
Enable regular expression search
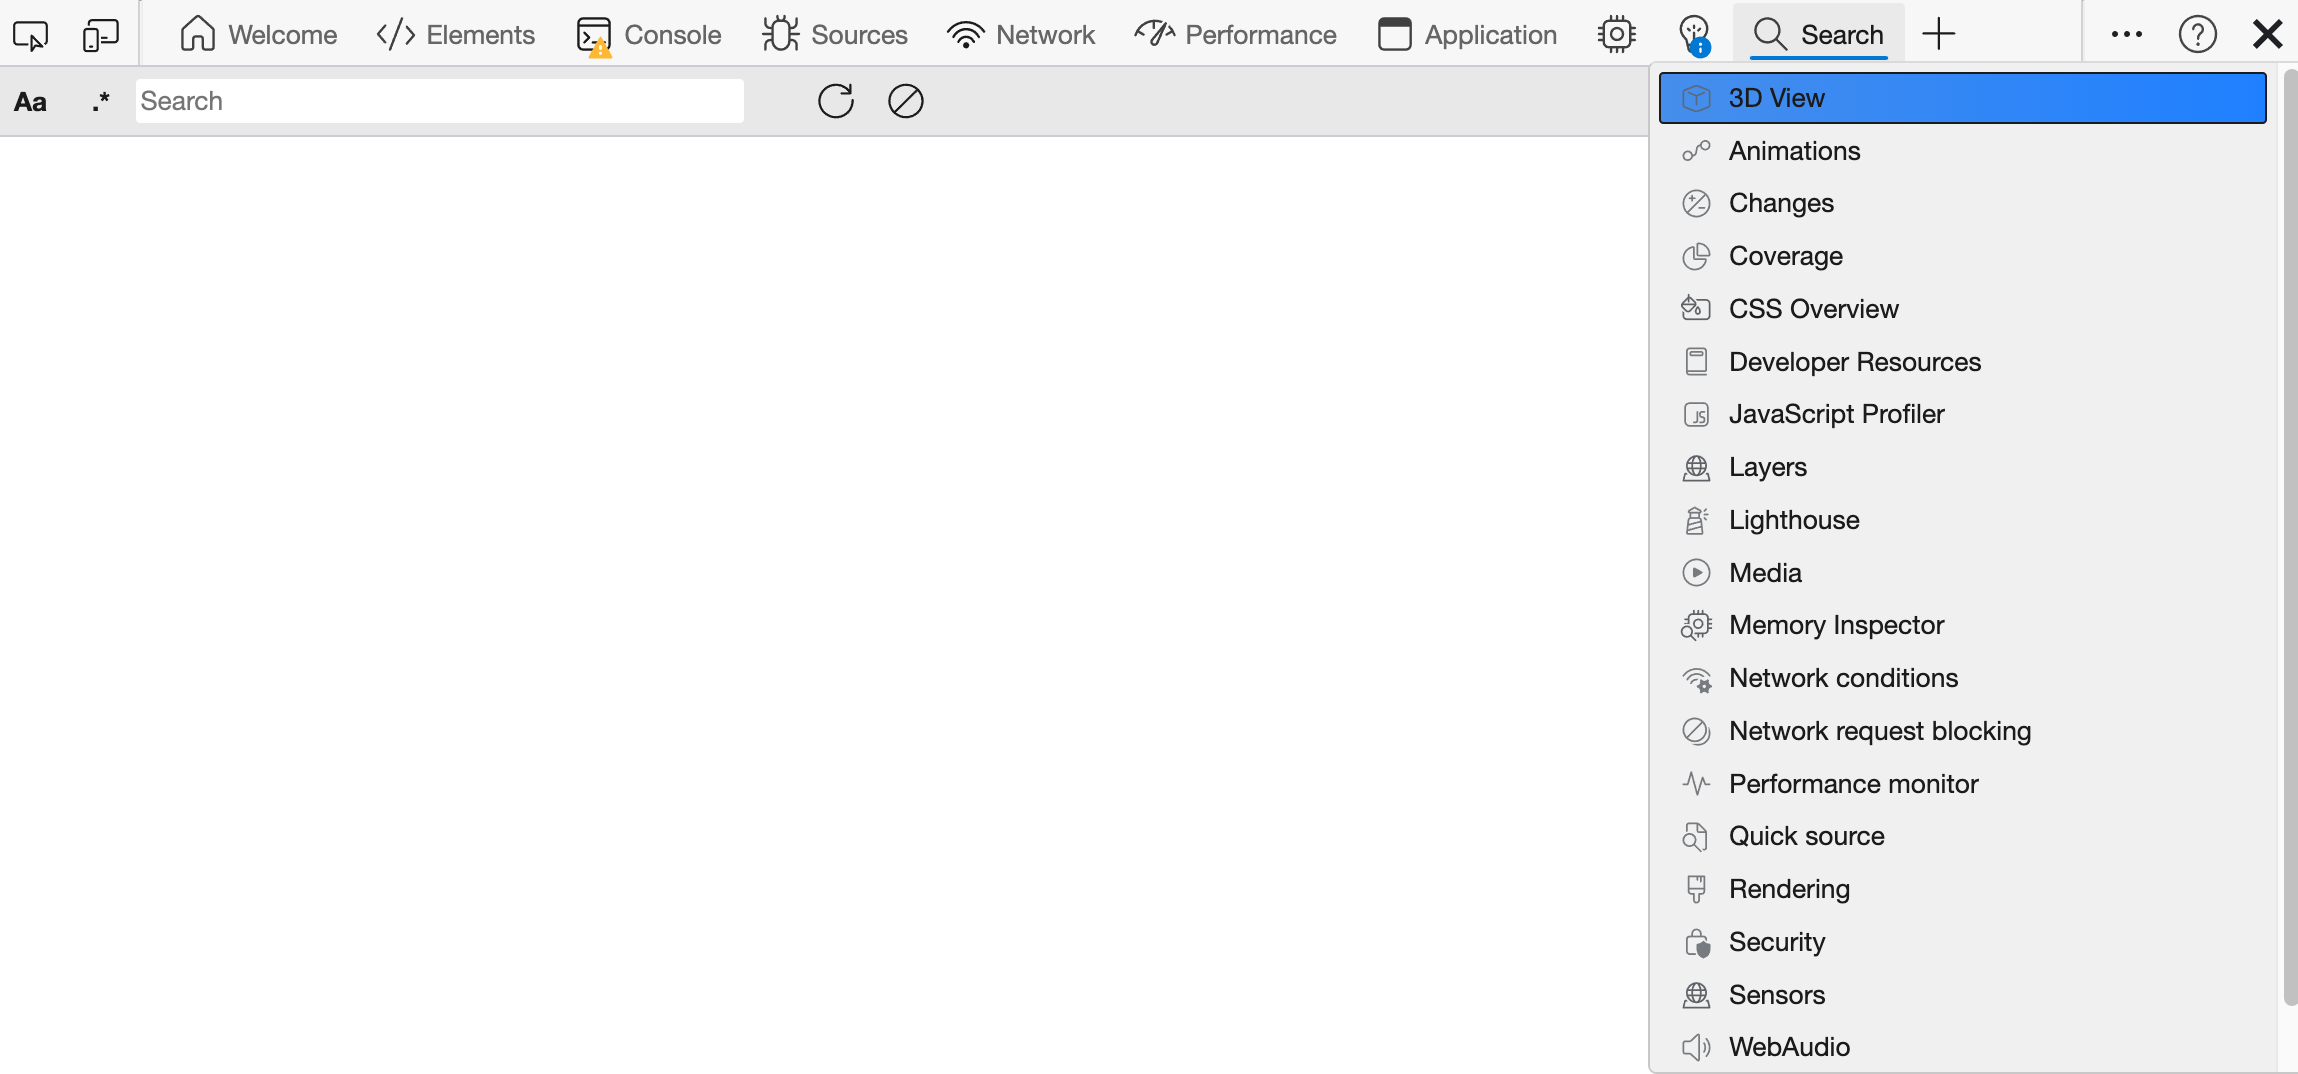[100, 100]
